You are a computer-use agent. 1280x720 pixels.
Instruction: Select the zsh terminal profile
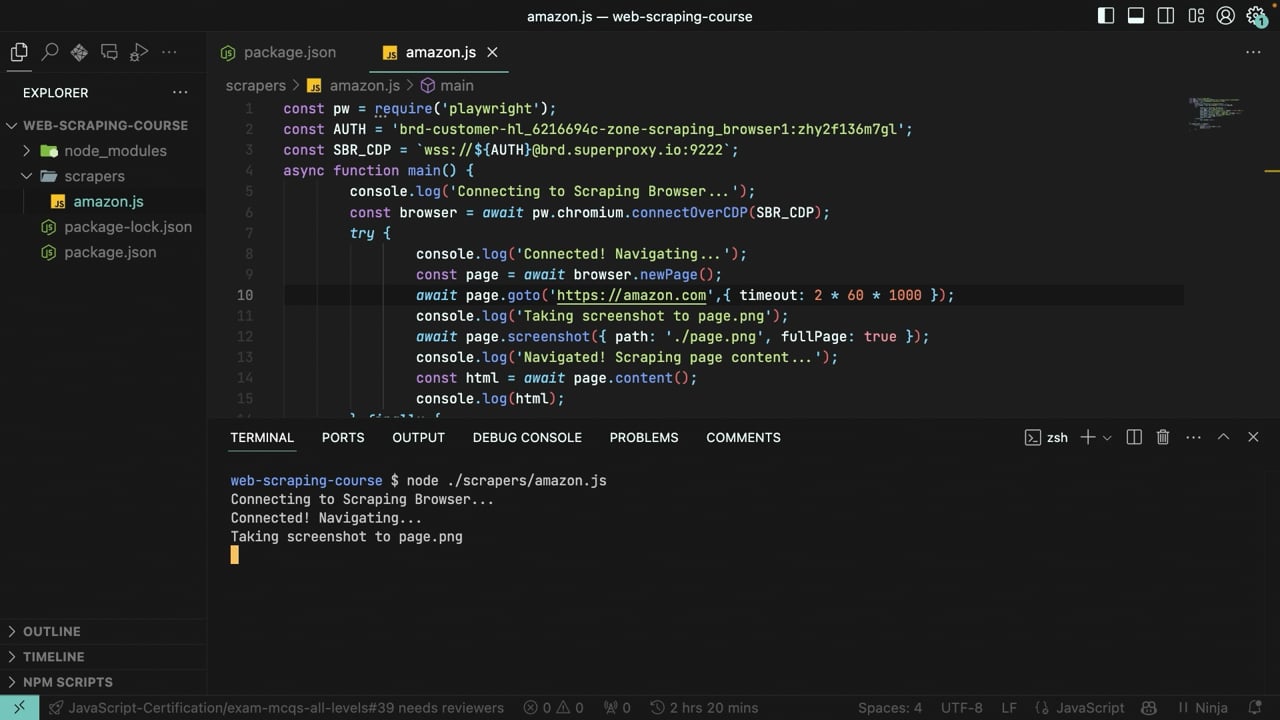click(1046, 437)
